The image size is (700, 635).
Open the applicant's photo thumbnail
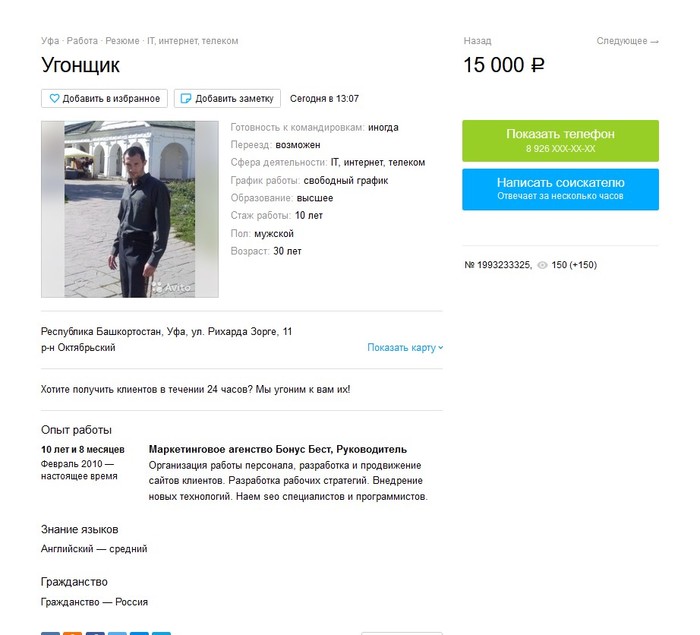pyautogui.click(x=129, y=209)
